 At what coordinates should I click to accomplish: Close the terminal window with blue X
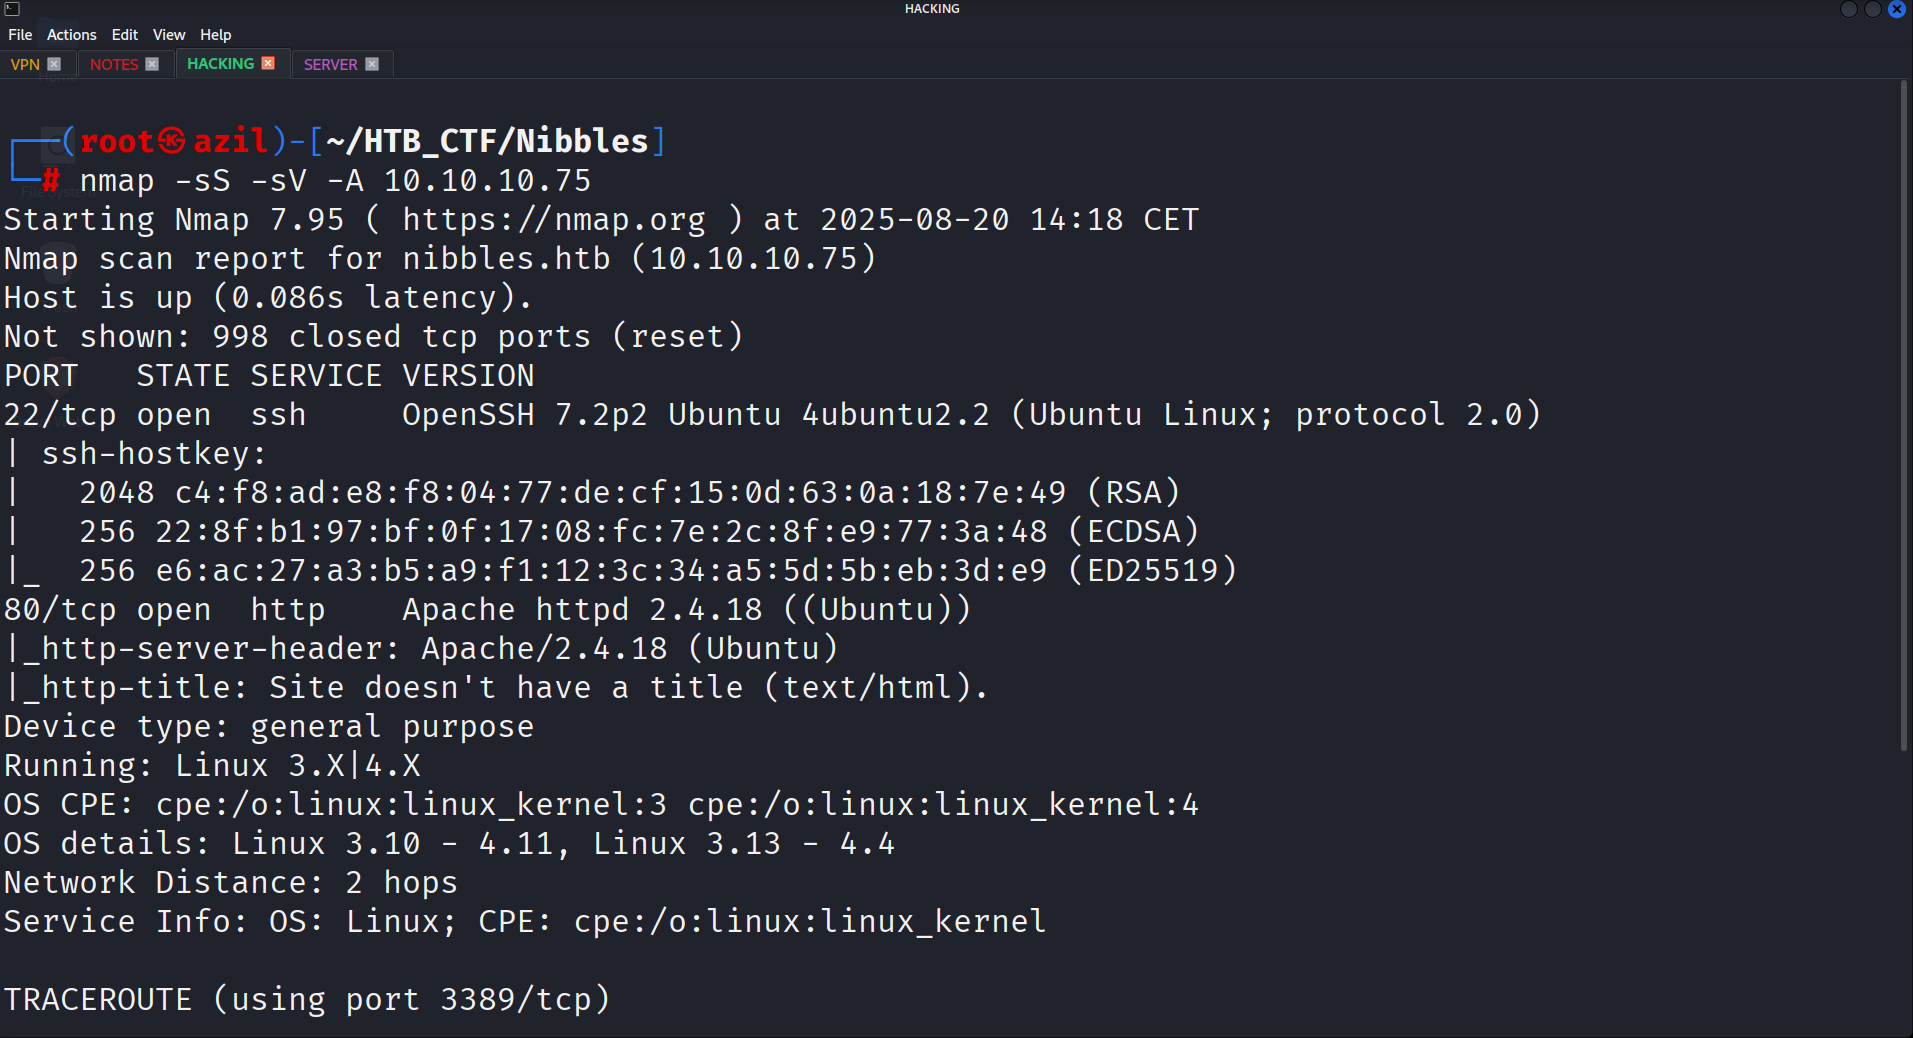pyautogui.click(x=1896, y=9)
